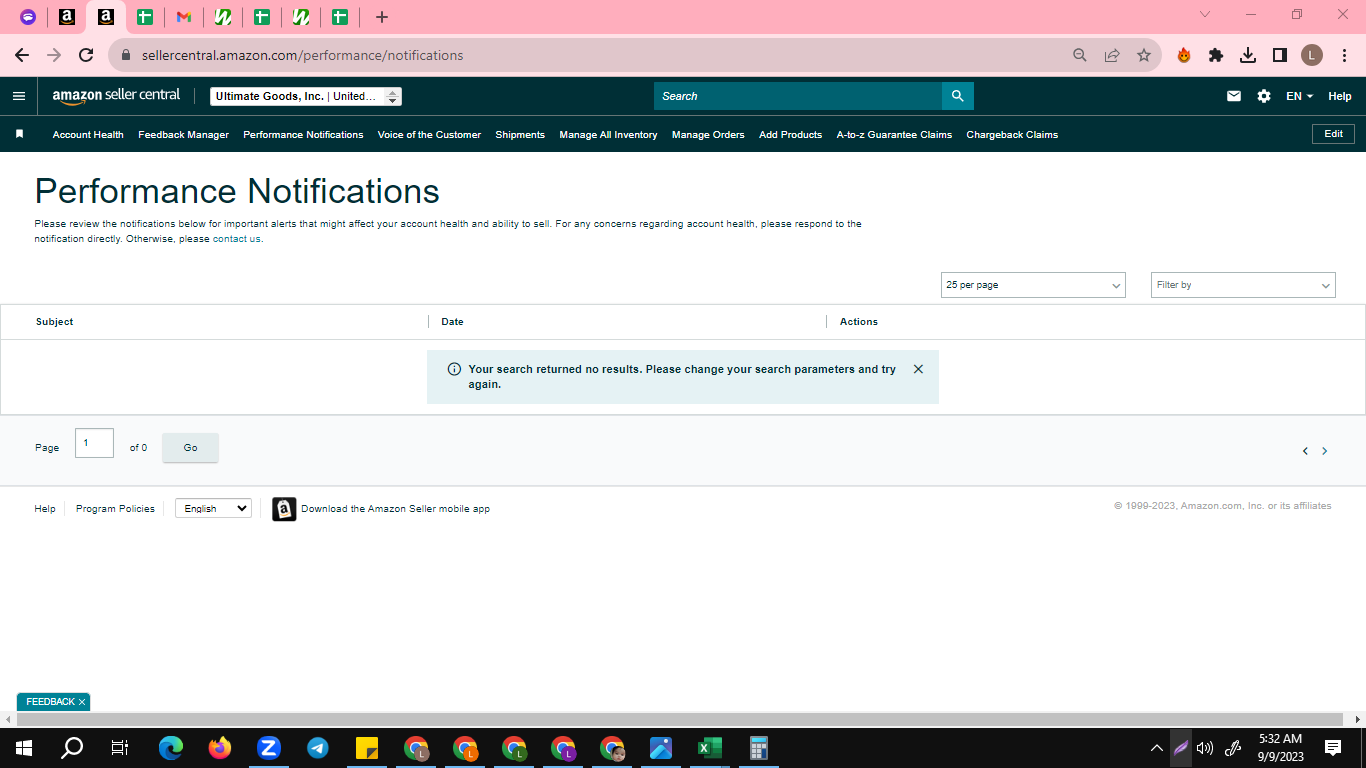Click the browser address bar URL
1366x768 pixels.
[302, 55]
